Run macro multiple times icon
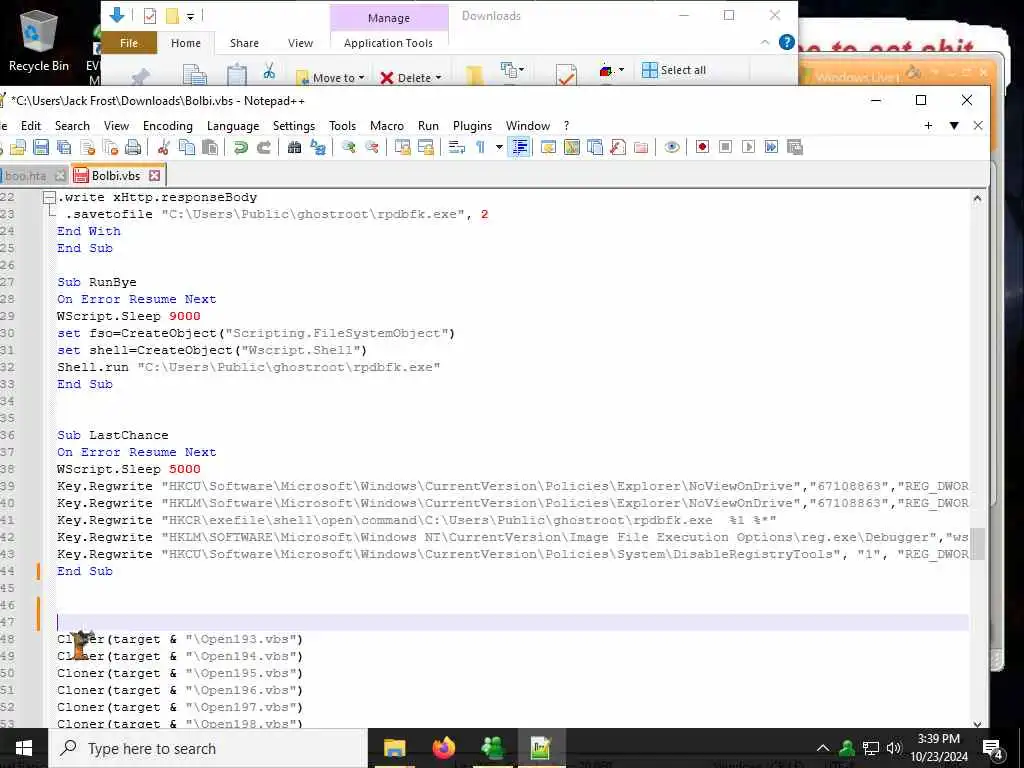The height and width of the screenshot is (768, 1024). tap(771, 147)
